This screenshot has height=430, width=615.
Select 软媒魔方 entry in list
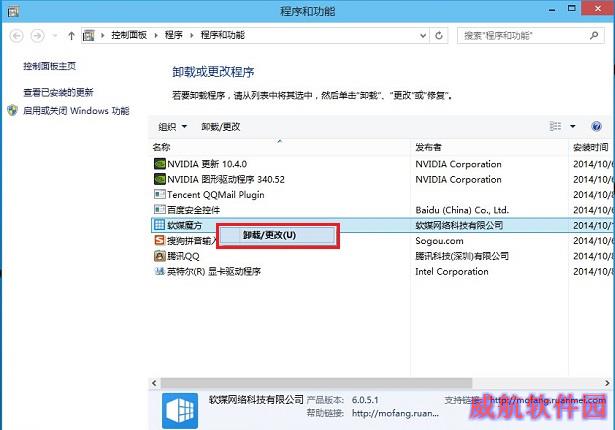(x=184, y=225)
